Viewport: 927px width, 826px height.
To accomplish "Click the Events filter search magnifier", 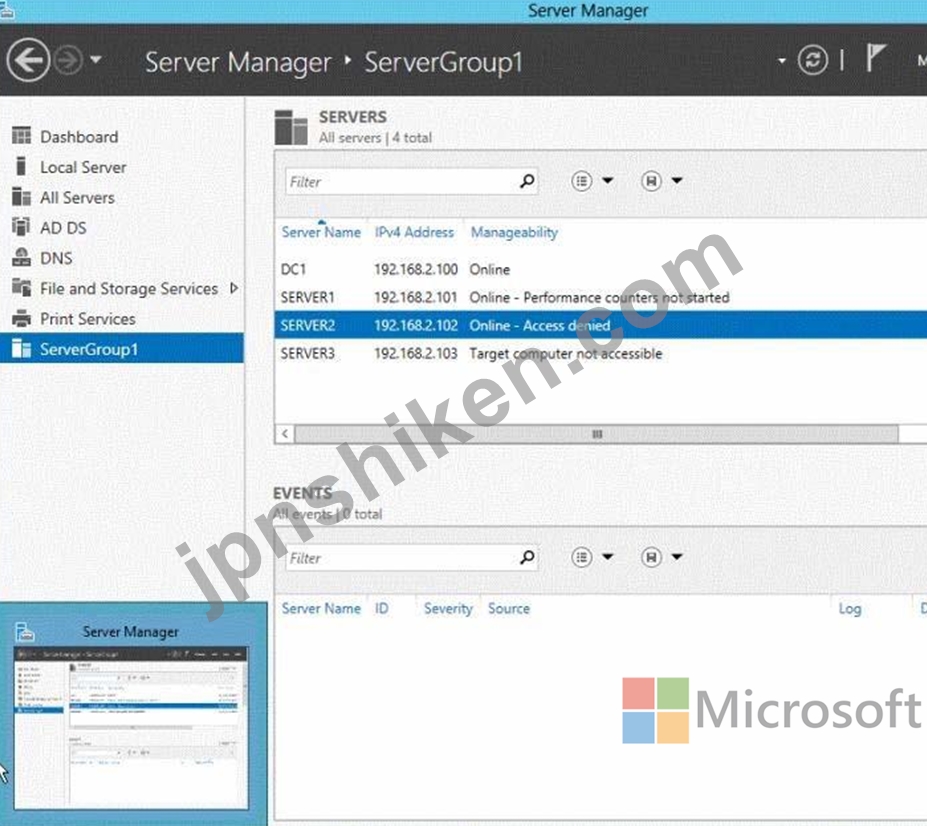I will [527, 557].
